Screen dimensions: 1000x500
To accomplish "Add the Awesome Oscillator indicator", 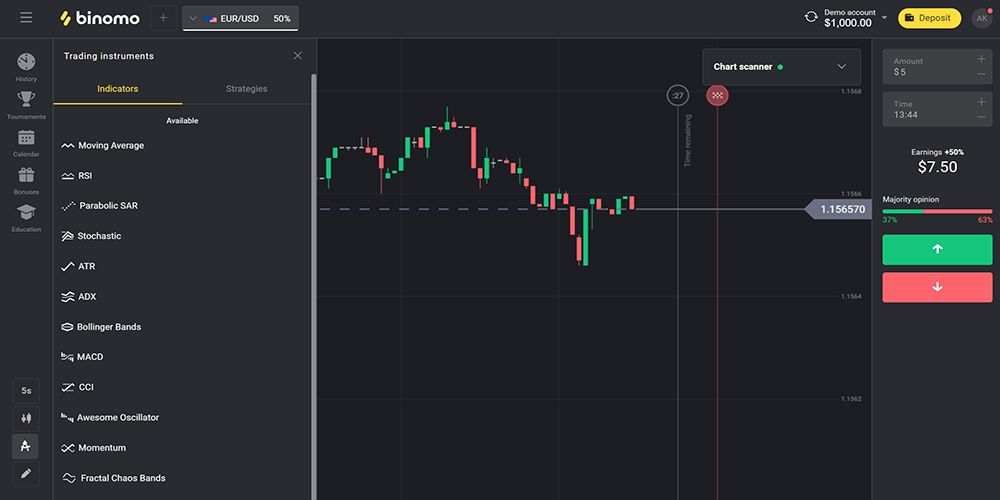I will pos(182,418).
